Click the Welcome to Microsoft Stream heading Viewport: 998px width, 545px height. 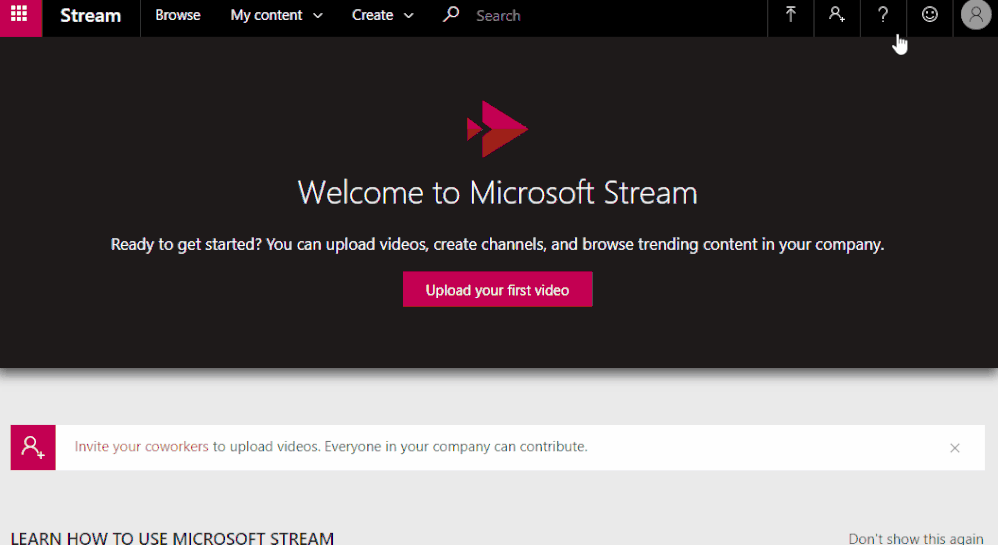[498, 193]
